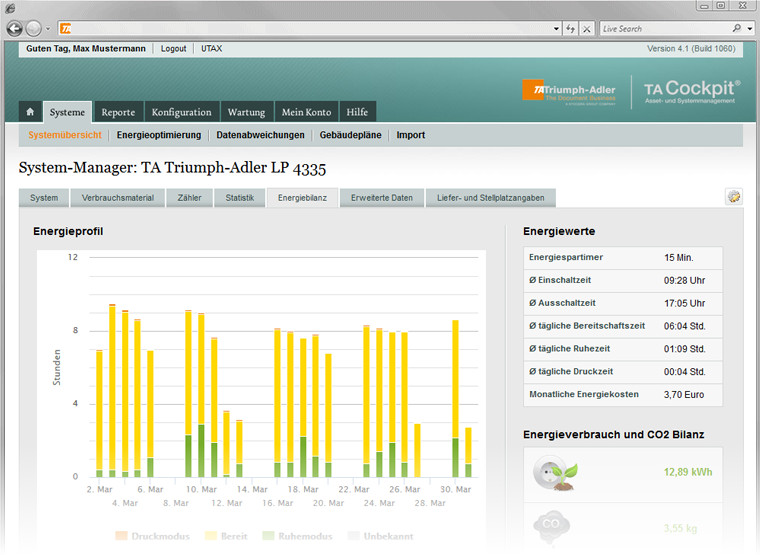Screen dimensions: 760x555
Task: Switch to the Statistik tab
Action: [x=239, y=198]
